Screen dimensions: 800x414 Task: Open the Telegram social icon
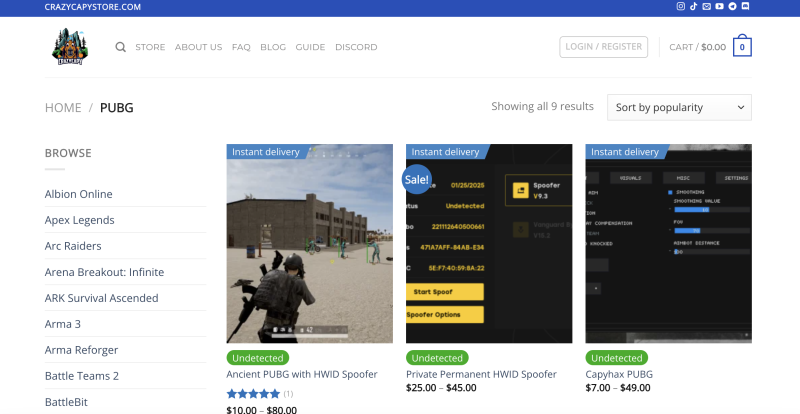click(733, 7)
